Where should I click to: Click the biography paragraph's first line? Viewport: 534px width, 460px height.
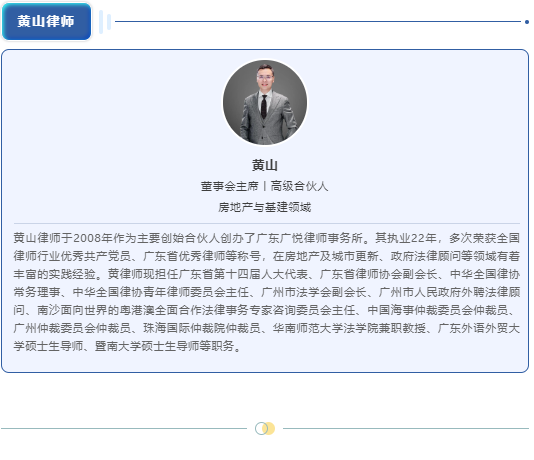pyautogui.click(x=267, y=238)
